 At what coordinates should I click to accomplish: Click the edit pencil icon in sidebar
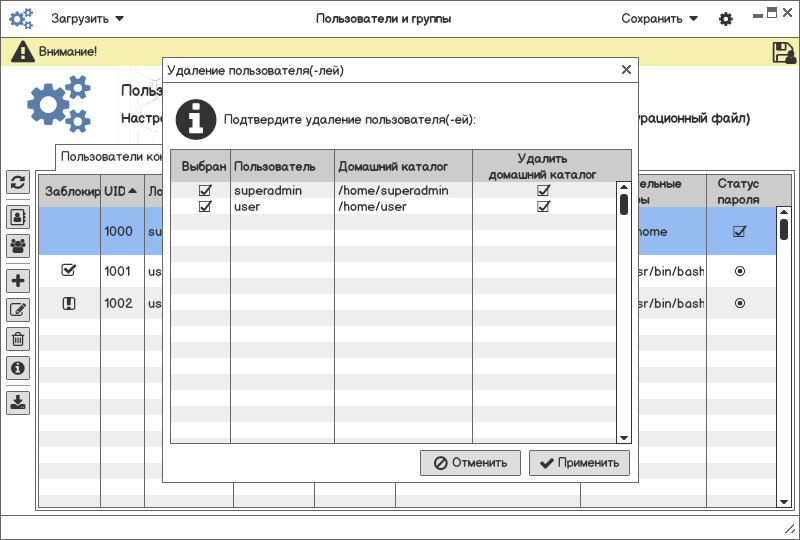coord(18,310)
